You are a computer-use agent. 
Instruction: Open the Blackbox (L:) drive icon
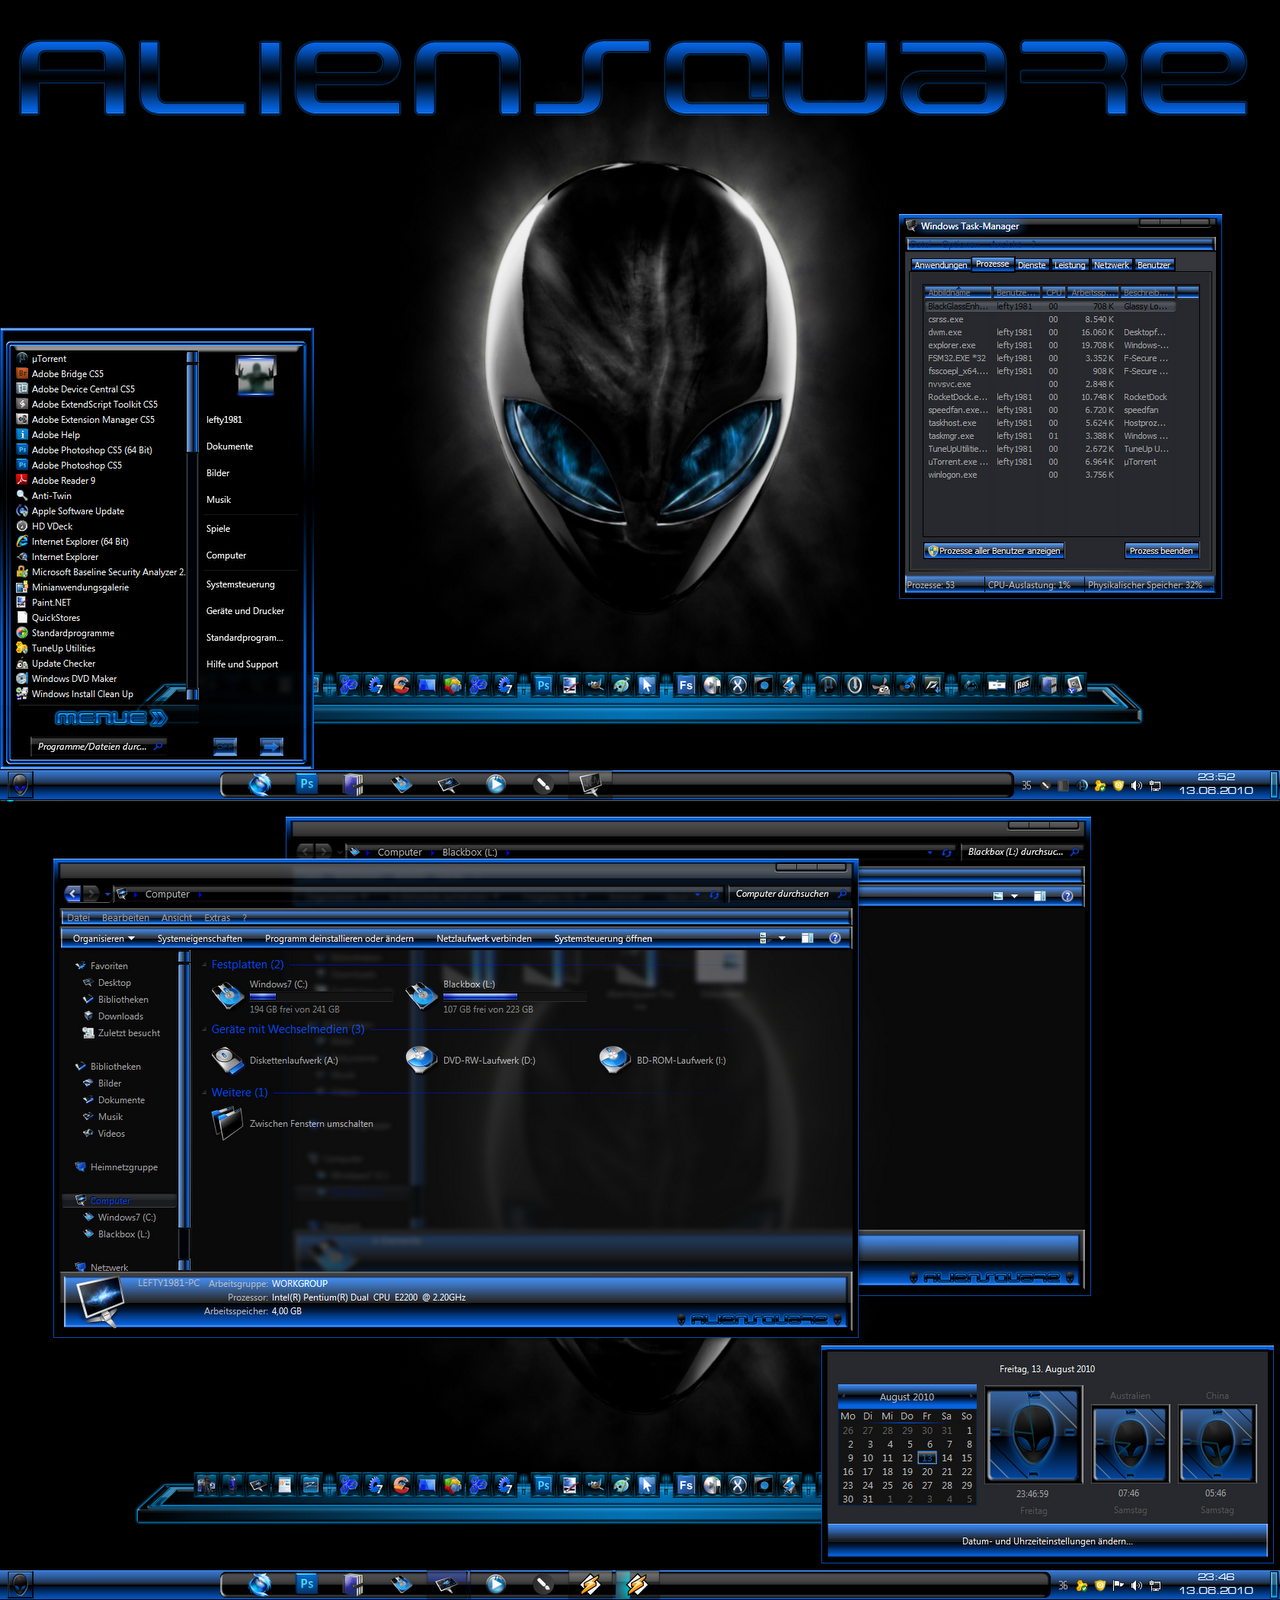(x=421, y=996)
